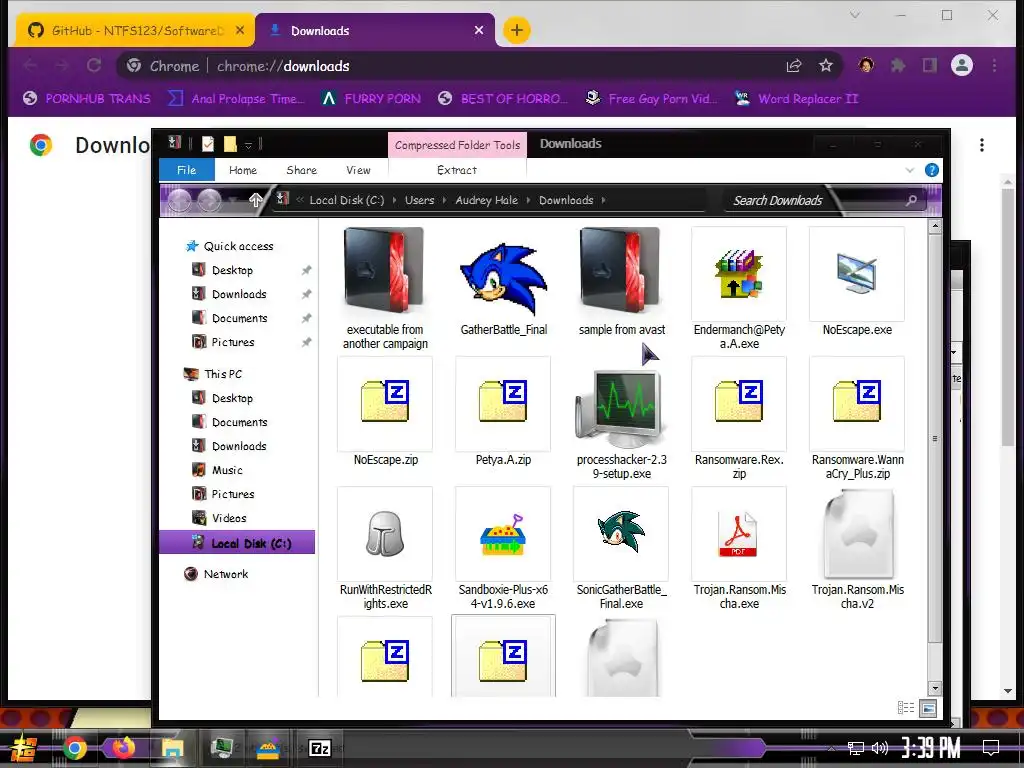Viewport: 1024px width, 768px height.
Task: Select RunWithRestrictedRights.exe helmet icon
Action: 385,534
